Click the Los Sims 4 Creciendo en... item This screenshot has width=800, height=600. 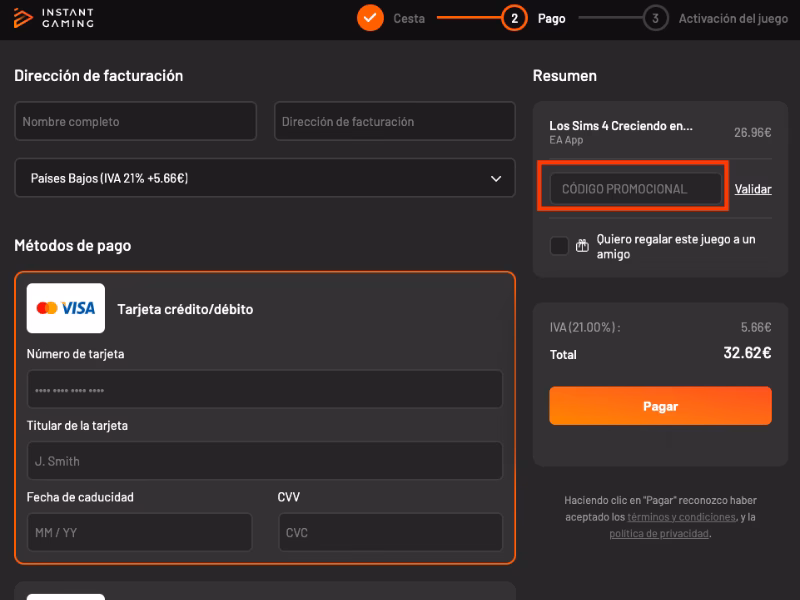click(x=621, y=126)
